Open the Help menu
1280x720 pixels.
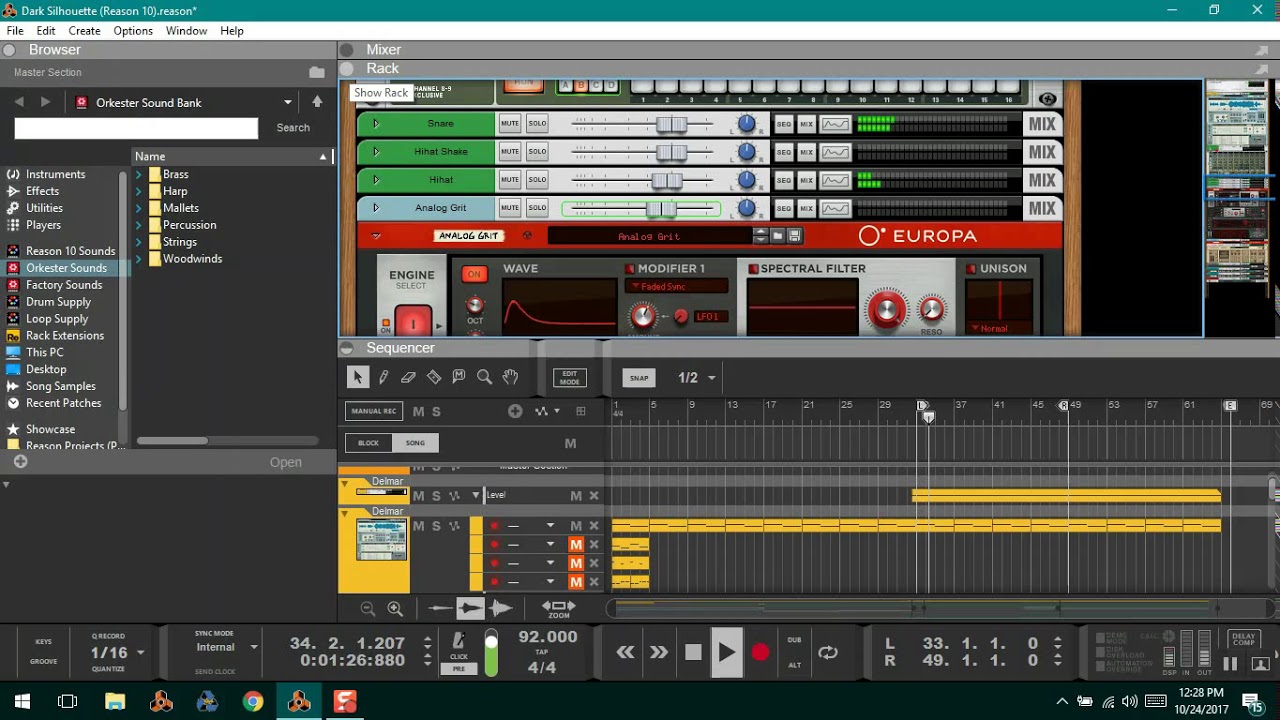coord(232,31)
